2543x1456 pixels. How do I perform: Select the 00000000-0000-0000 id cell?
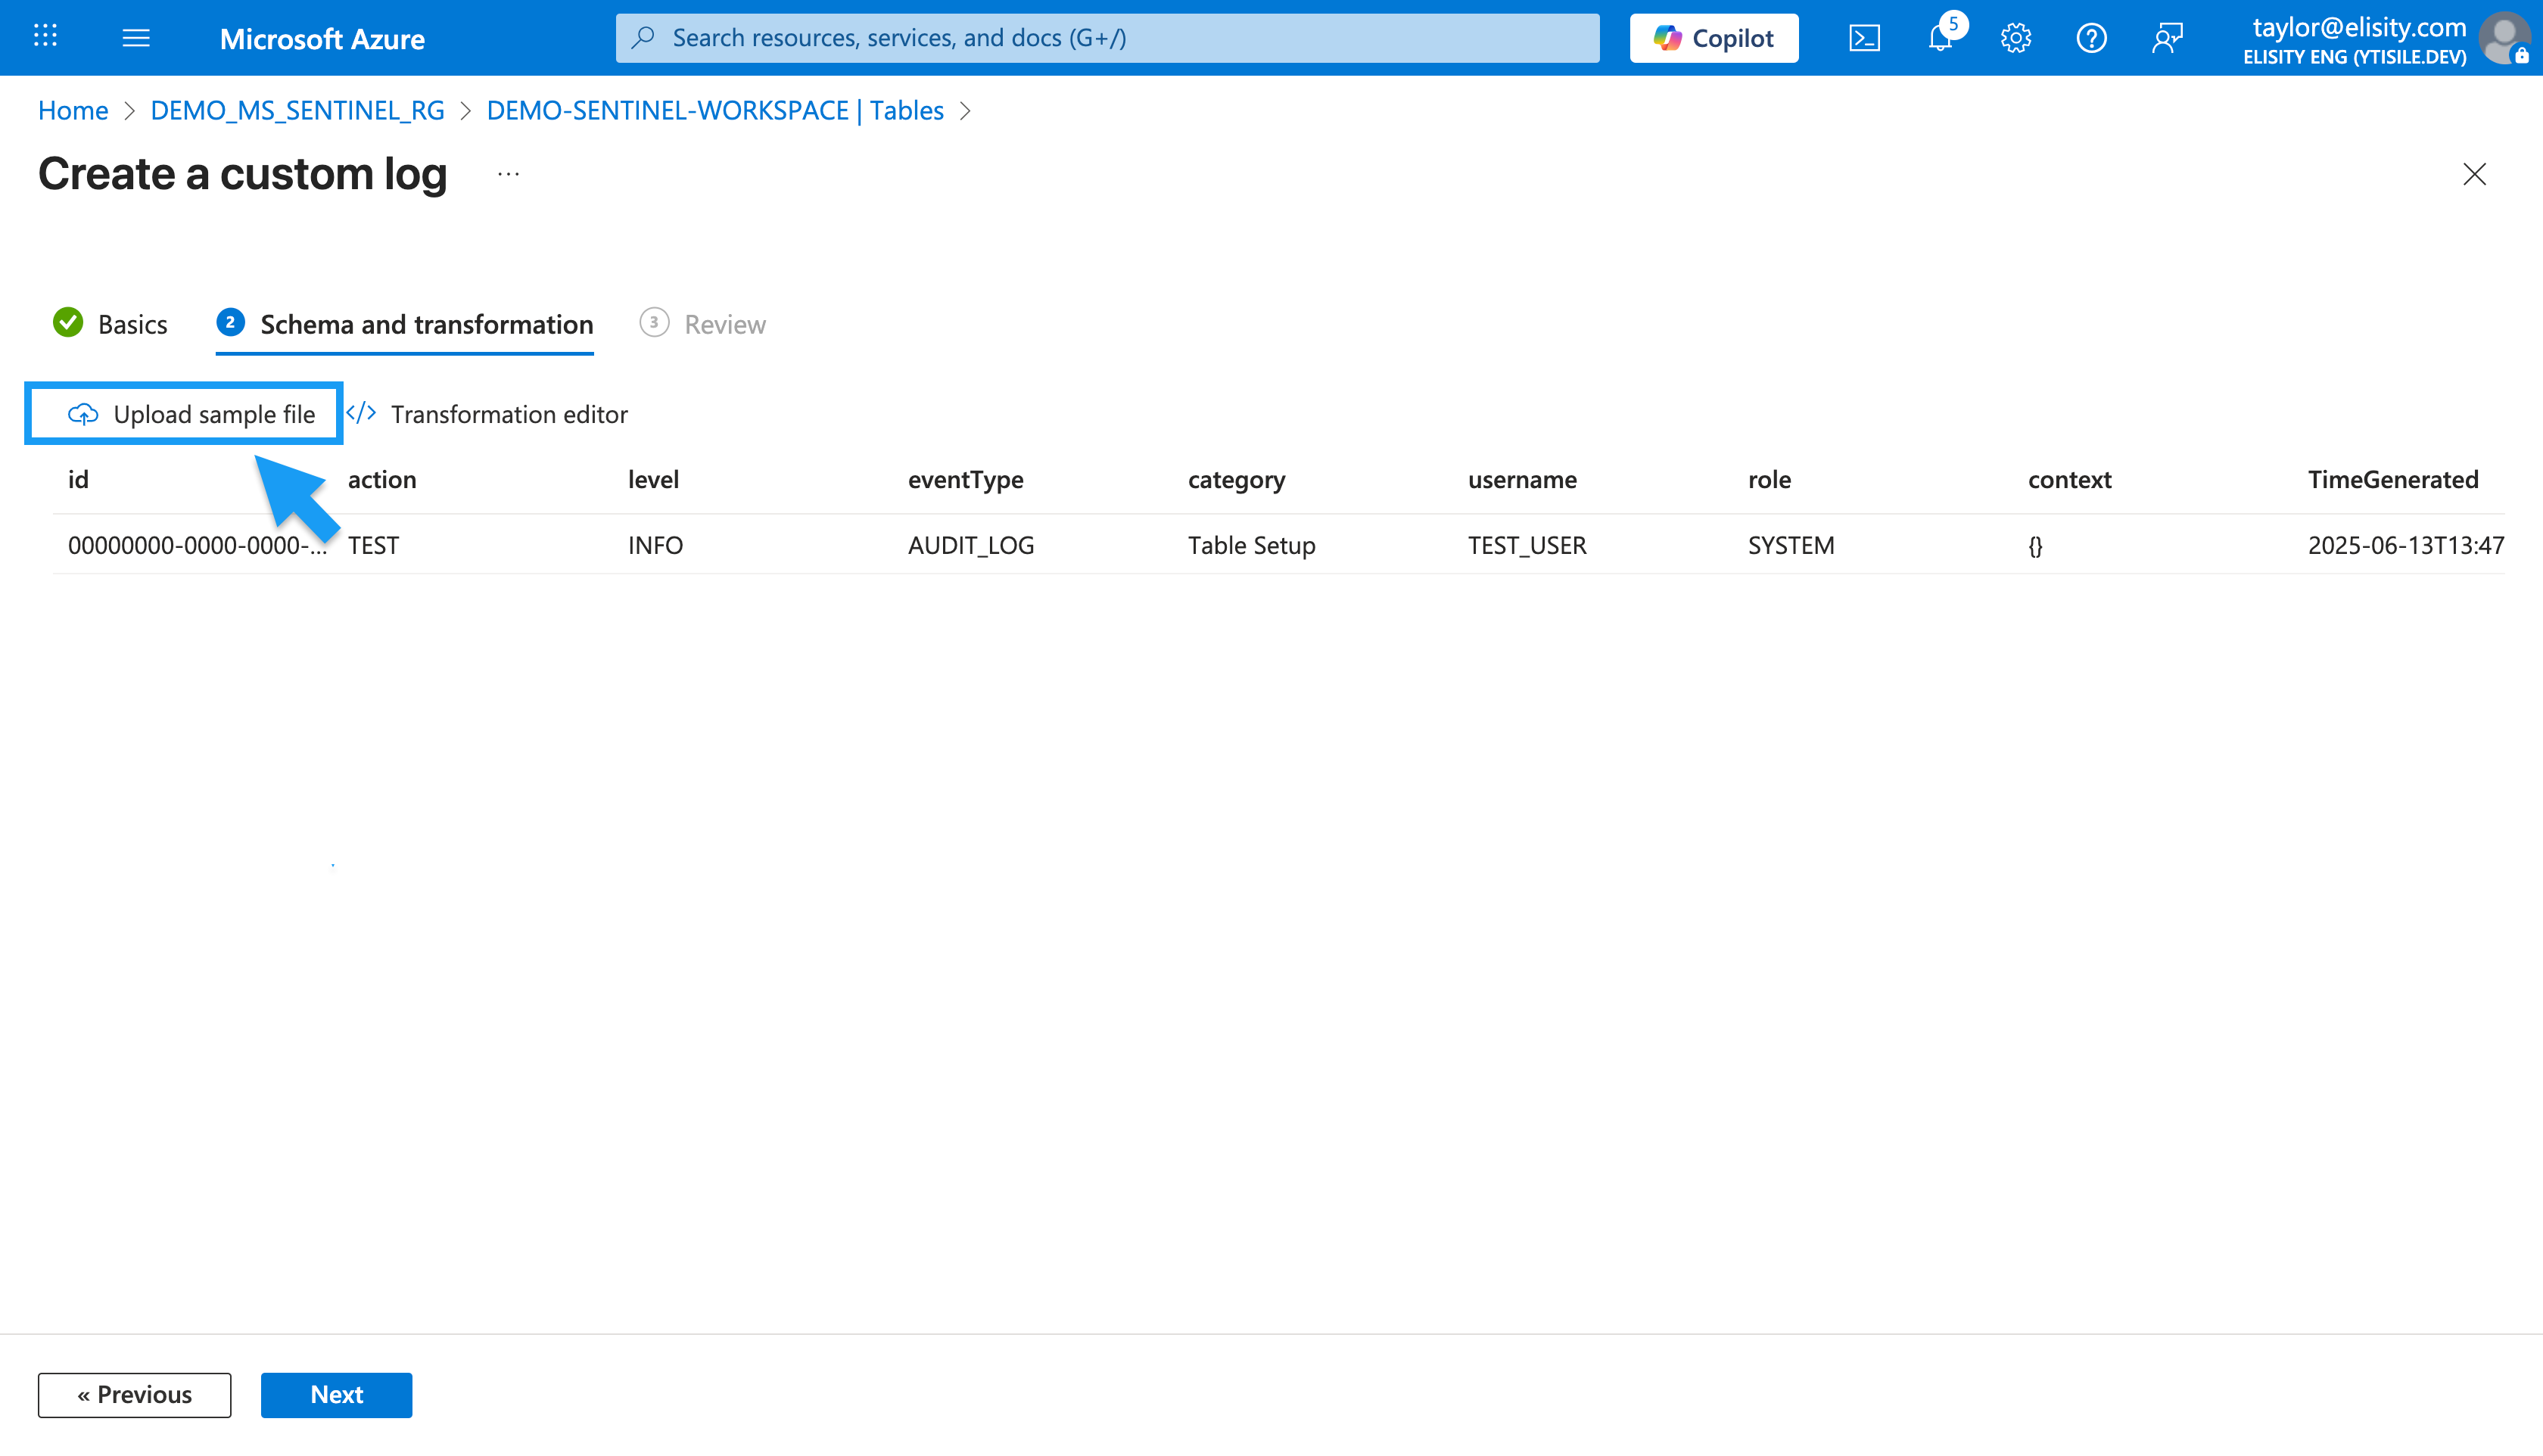point(197,545)
